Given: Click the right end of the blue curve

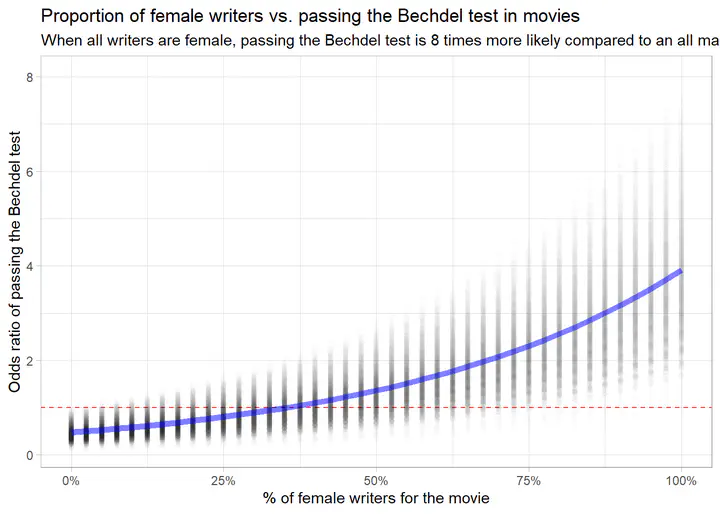Looking at the screenshot, I should 680,271.
